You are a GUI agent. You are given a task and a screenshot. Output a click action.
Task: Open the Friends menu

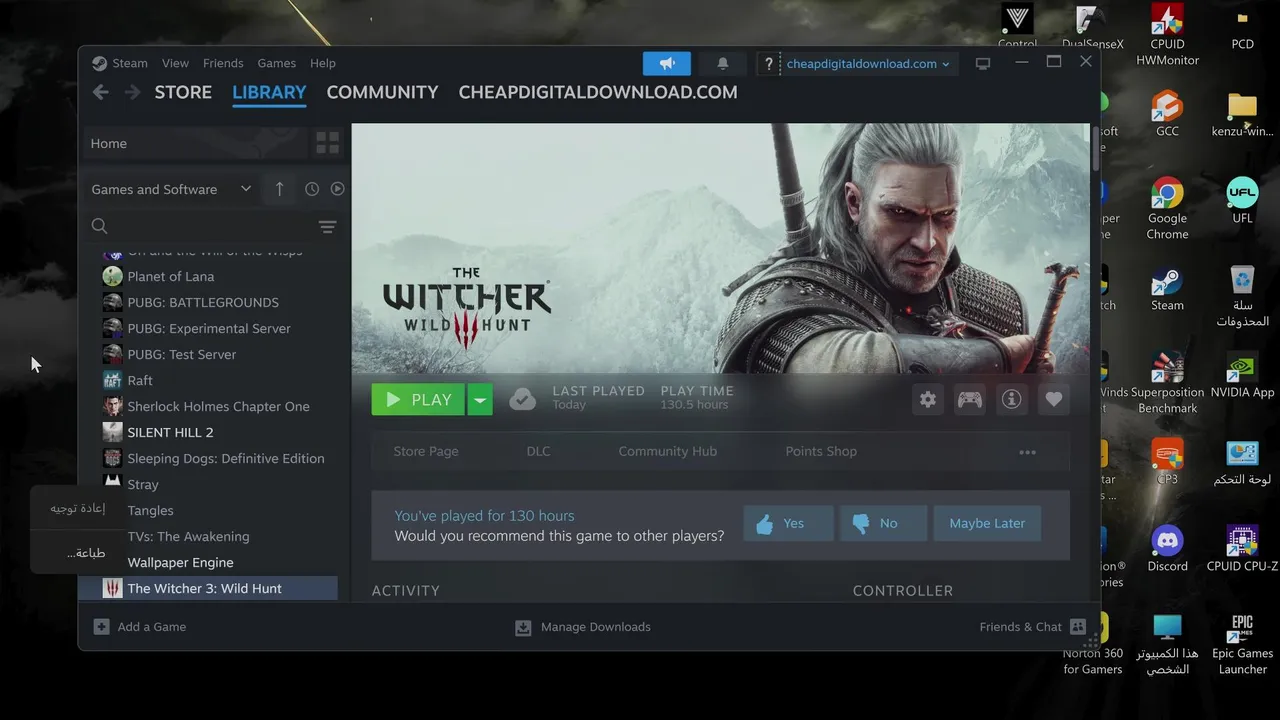point(223,63)
